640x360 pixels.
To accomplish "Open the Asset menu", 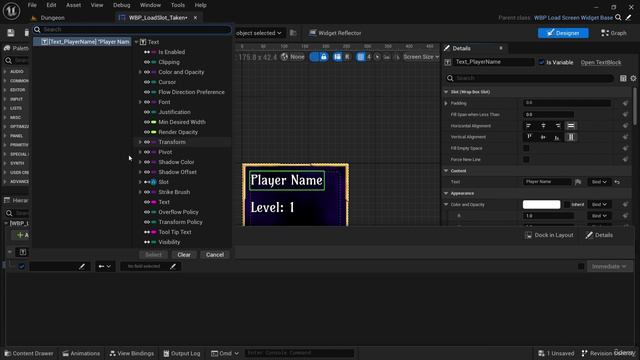I will point(73,5).
